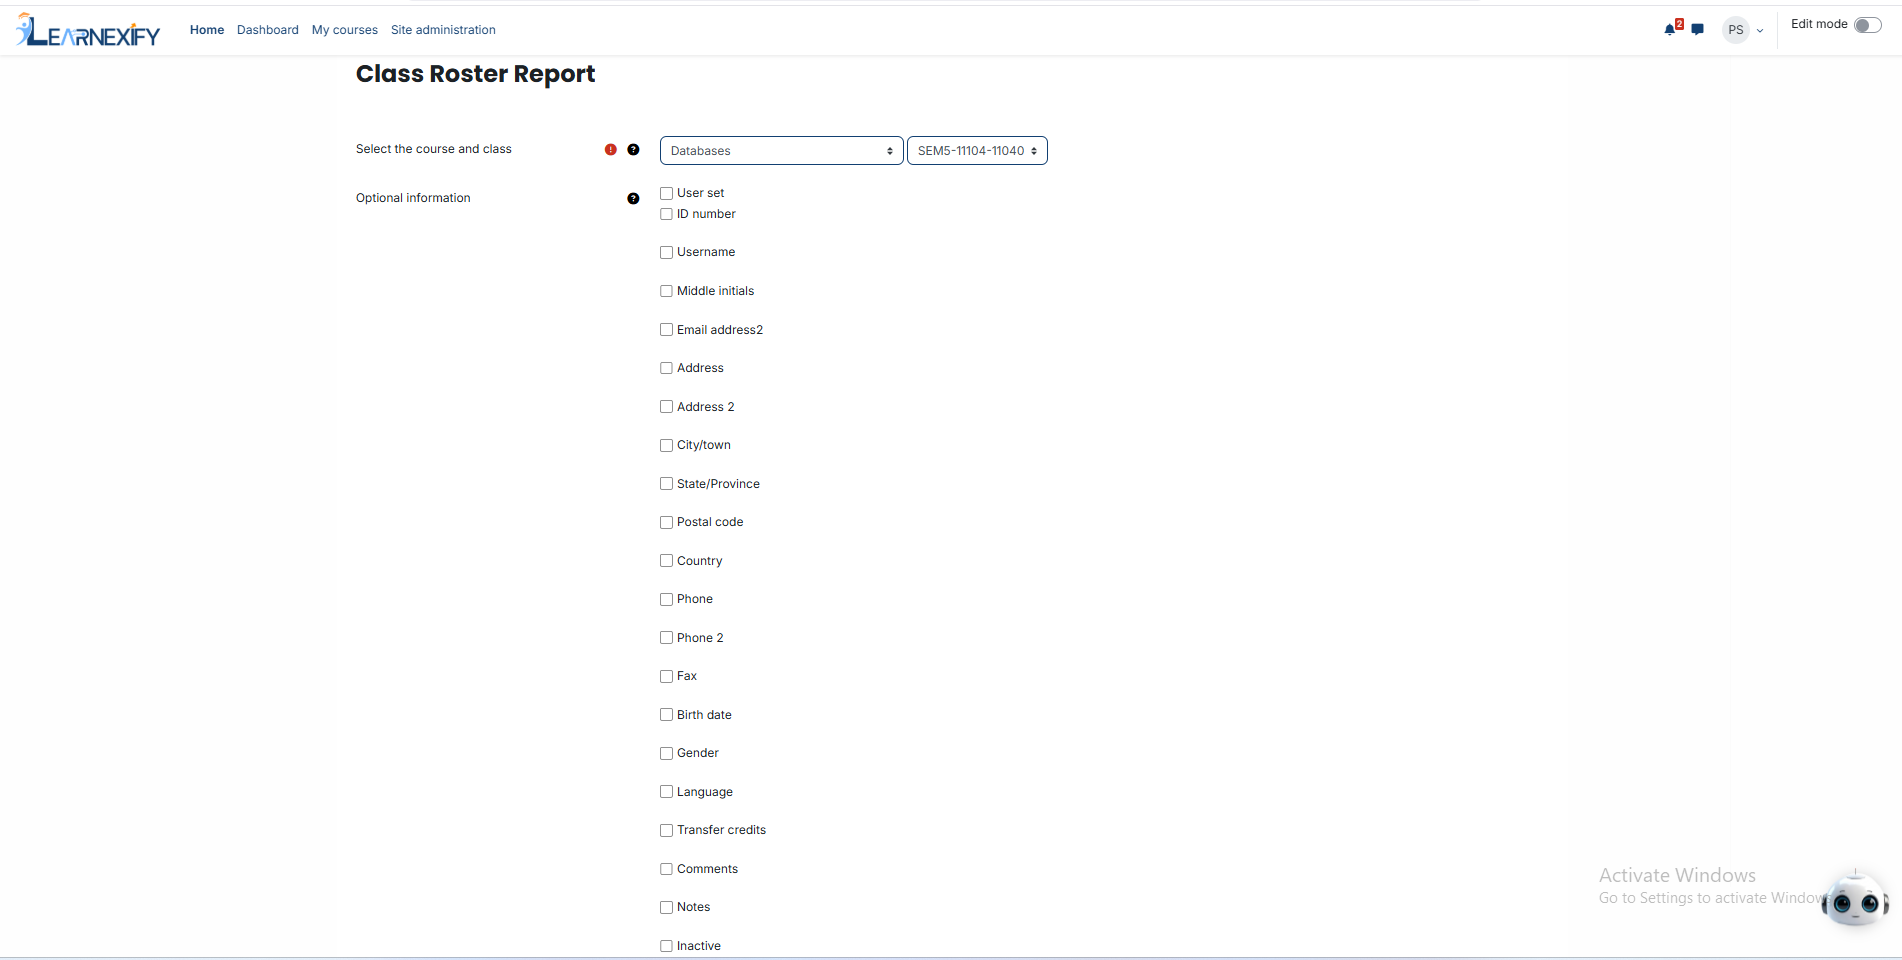This screenshot has height=960, width=1902.
Task: Check the User set checkbox
Action: point(666,193)
